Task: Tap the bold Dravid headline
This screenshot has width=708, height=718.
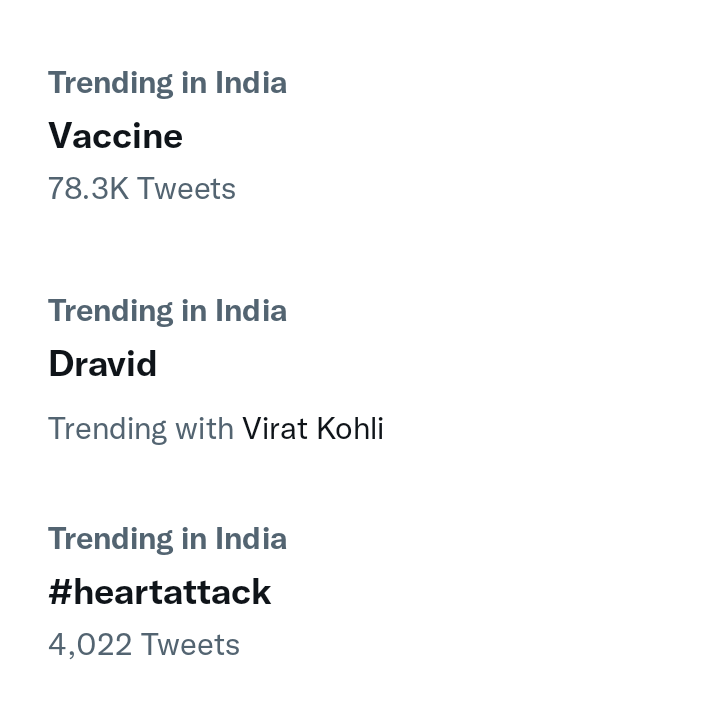Action: tap(103, 364)
